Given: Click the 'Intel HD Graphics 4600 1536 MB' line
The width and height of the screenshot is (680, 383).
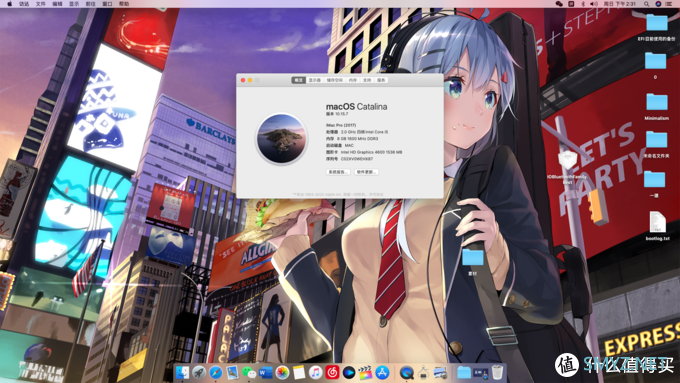Looking at the screenshot, I should tap(364, 152).
